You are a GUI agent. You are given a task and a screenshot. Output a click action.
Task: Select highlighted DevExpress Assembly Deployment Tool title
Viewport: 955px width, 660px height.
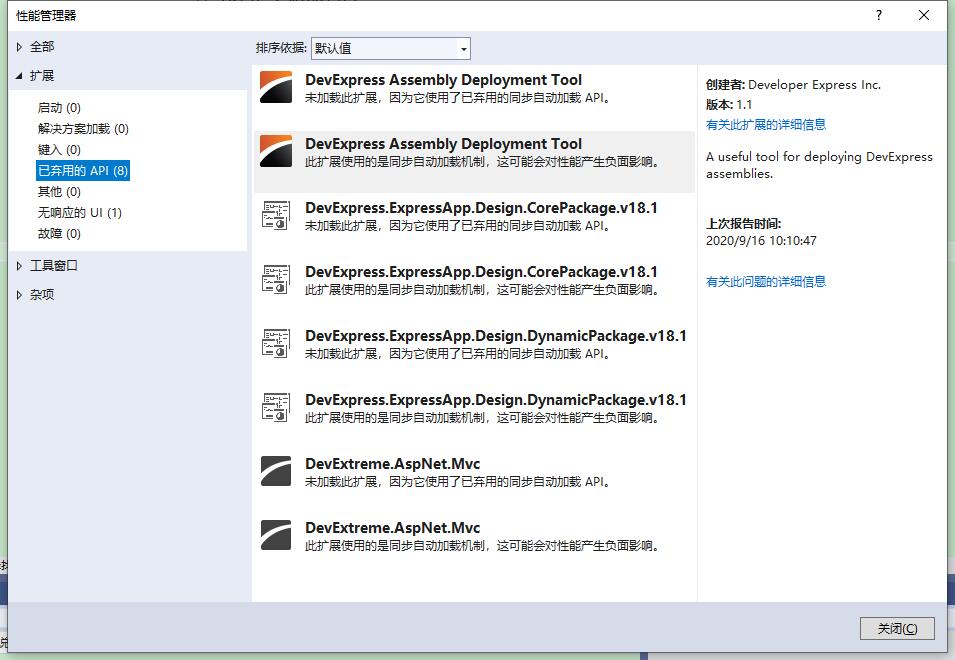(443, 144)
